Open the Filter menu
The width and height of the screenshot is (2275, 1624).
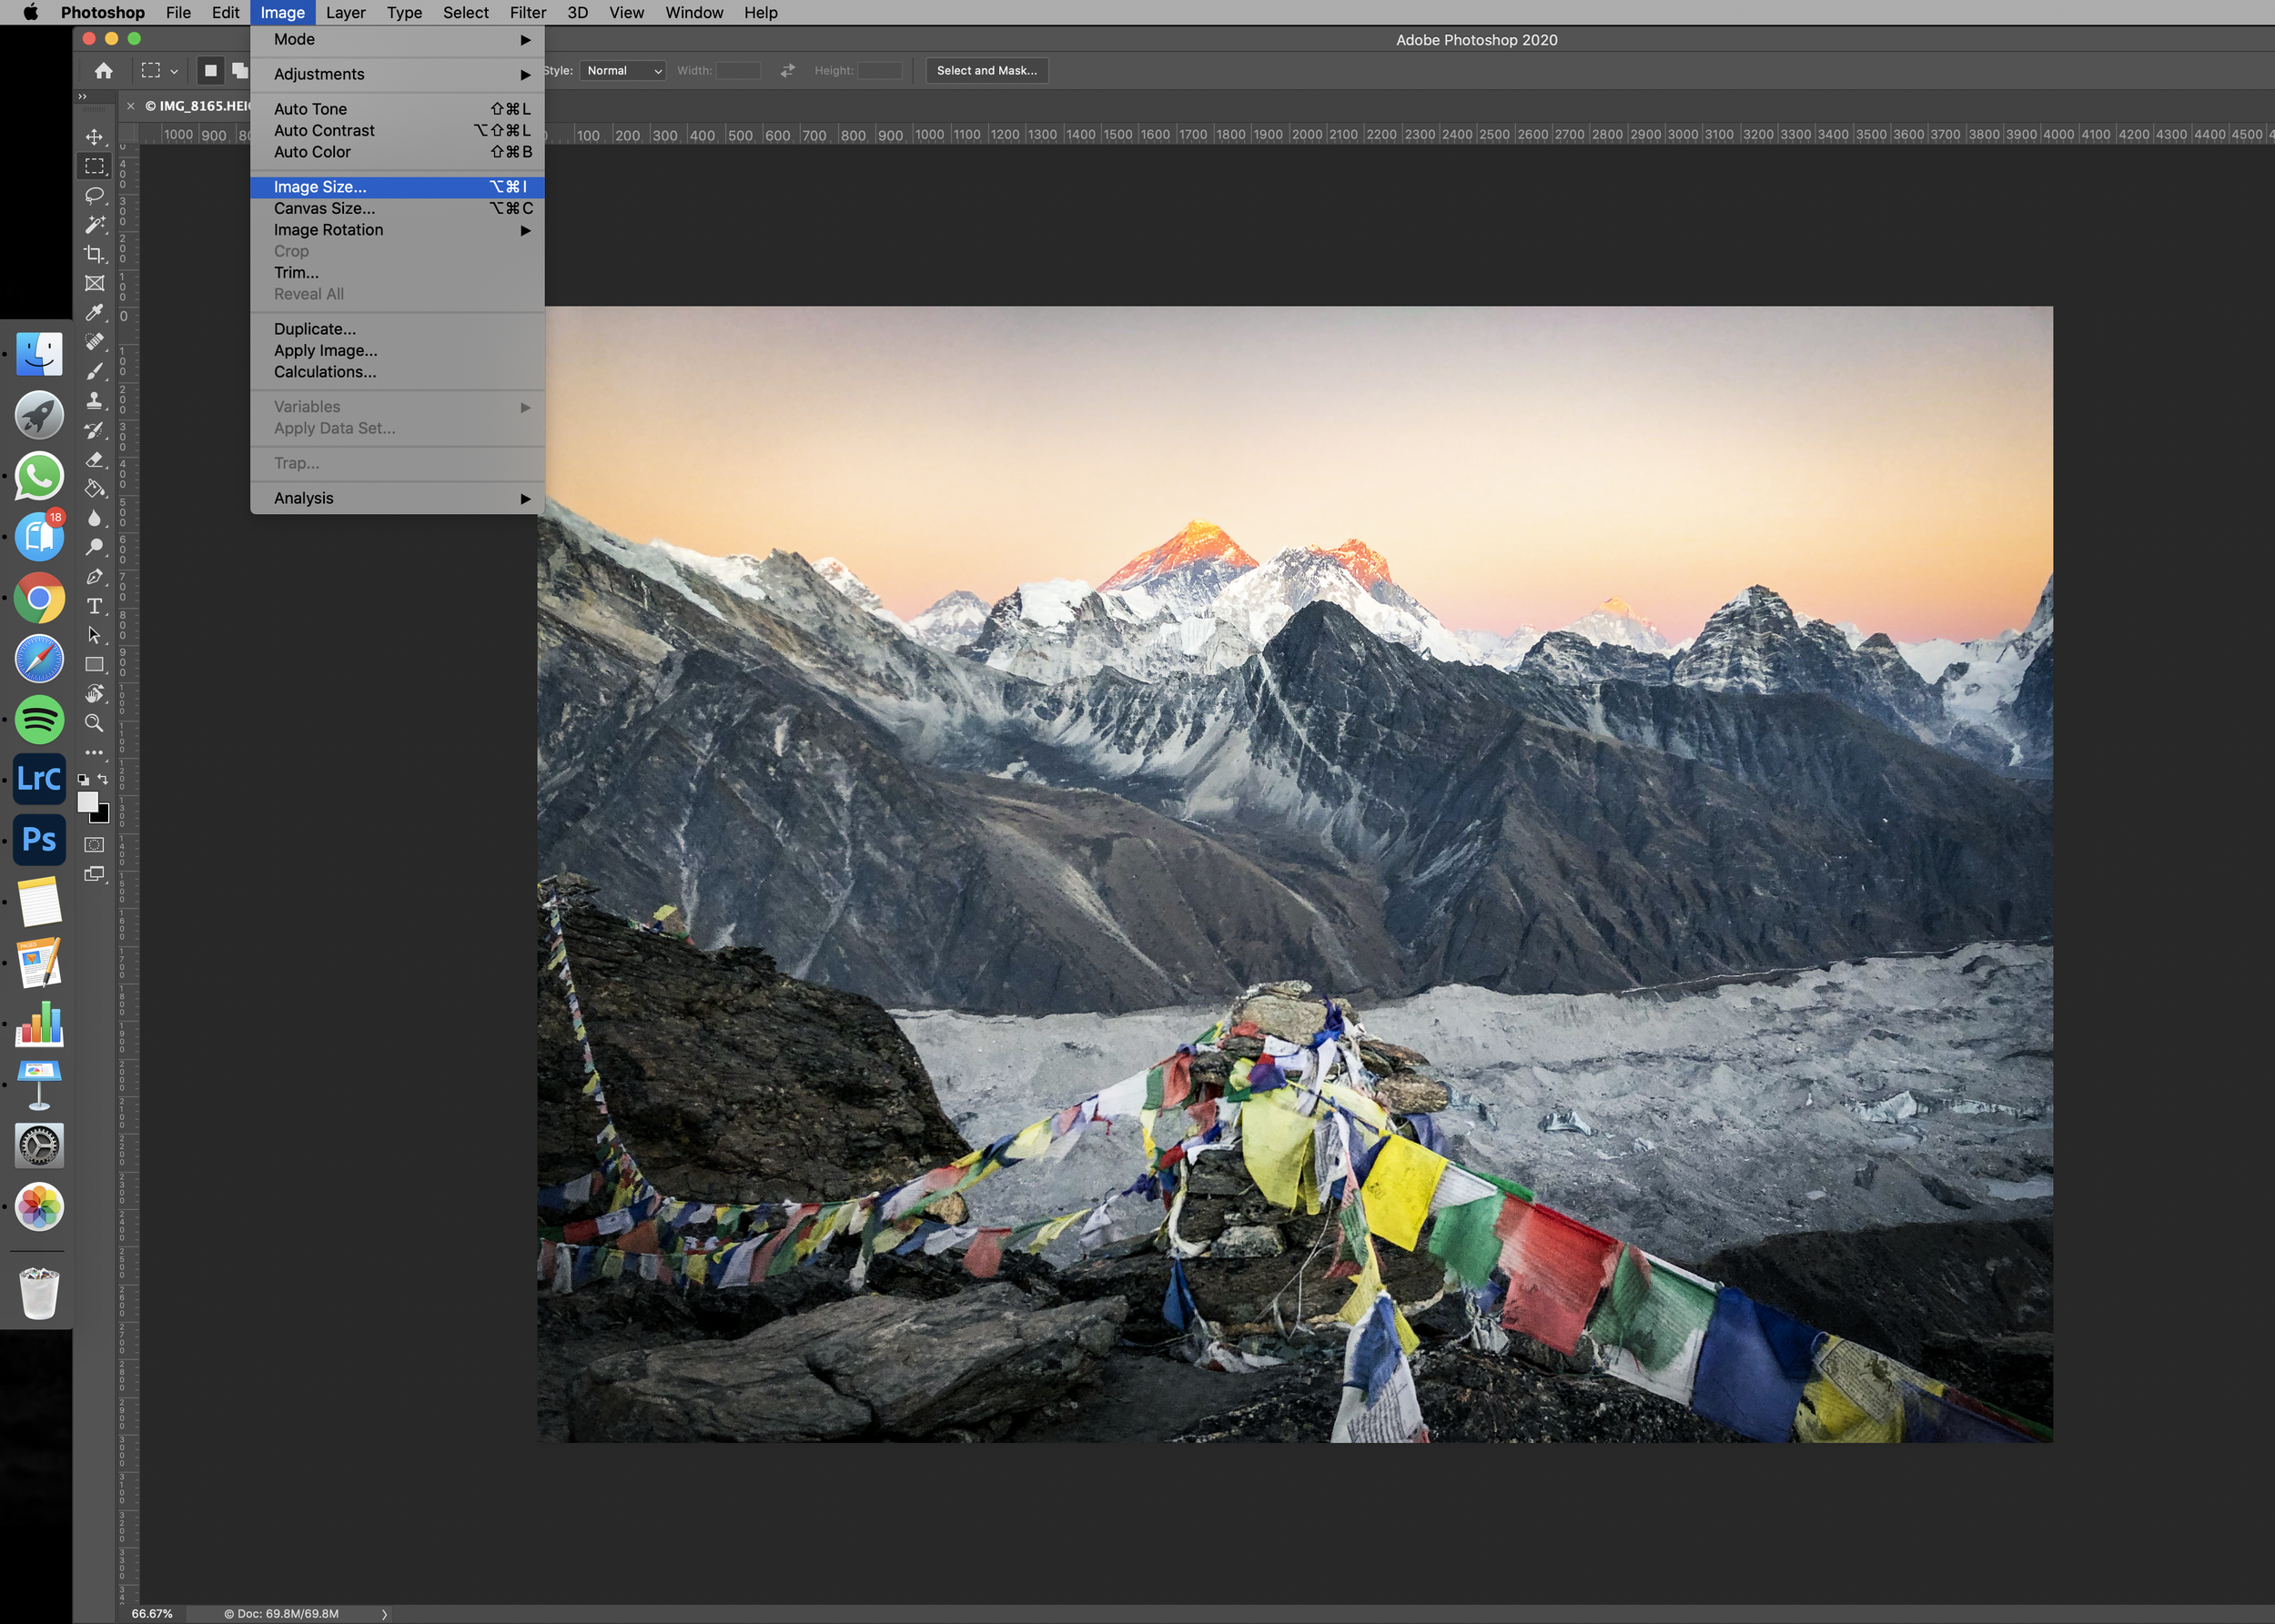[x=527, y=12]
